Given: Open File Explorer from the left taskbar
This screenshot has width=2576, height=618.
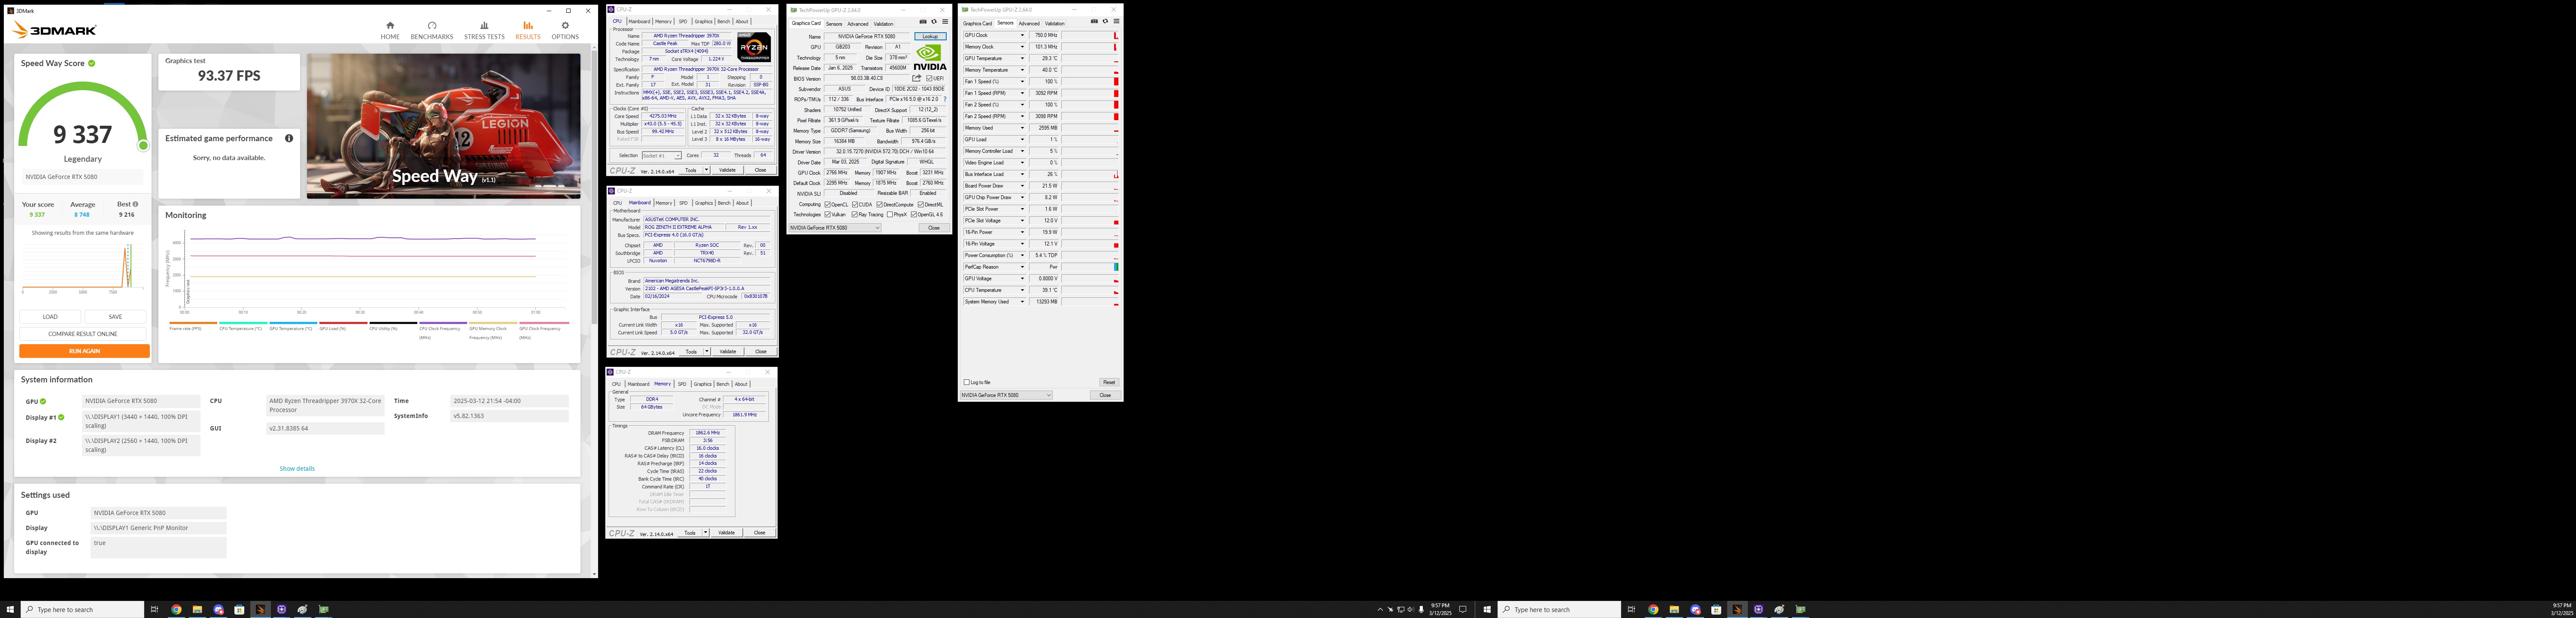Looking at the screenshot, I should [197, 609].
